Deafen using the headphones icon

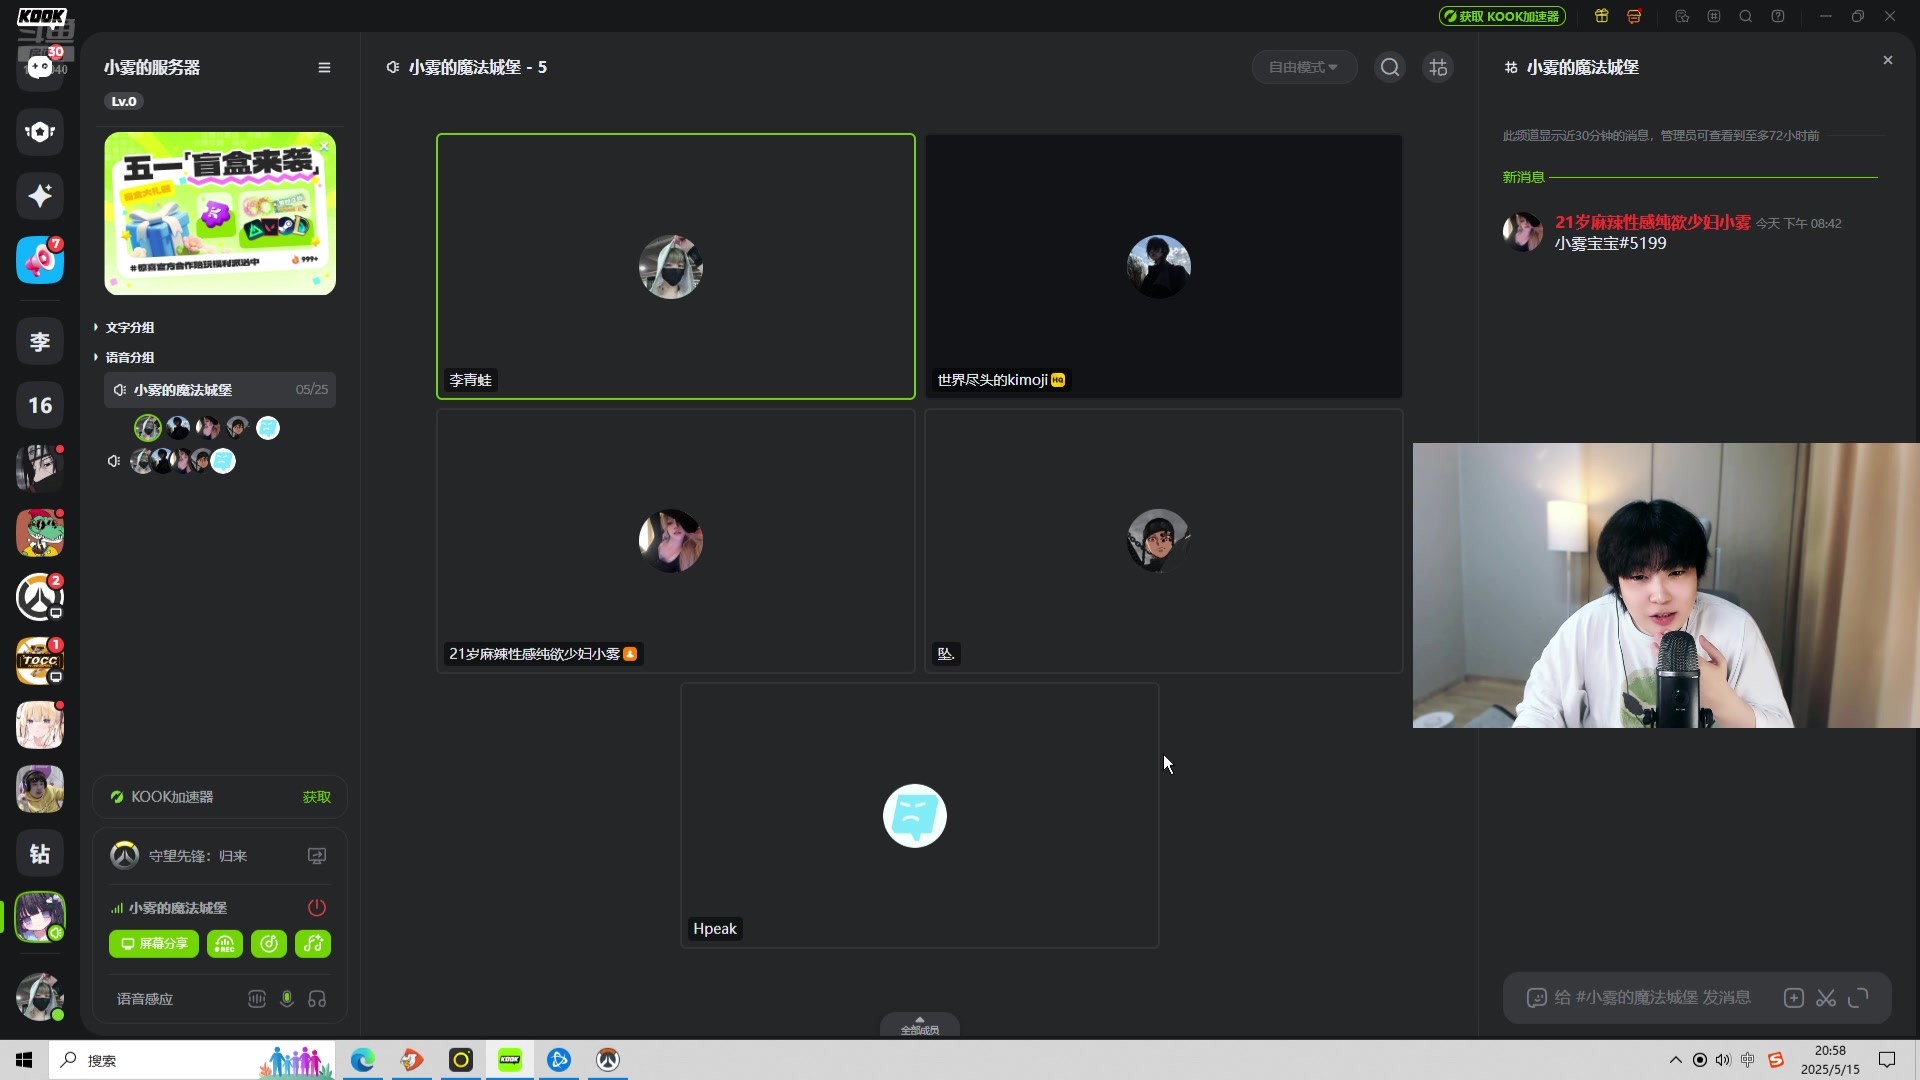pyautogui.click(x=317, y=999)
